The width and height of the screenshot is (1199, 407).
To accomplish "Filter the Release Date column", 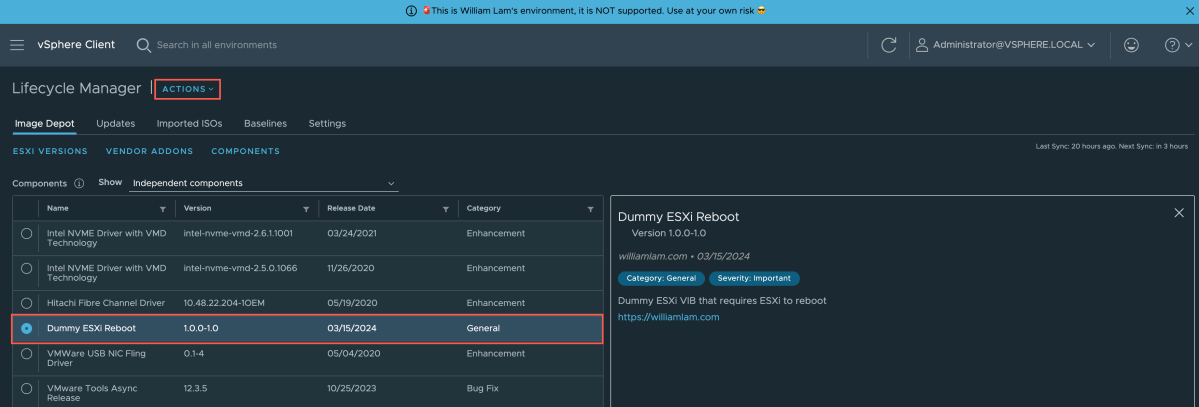I will 446,209.
